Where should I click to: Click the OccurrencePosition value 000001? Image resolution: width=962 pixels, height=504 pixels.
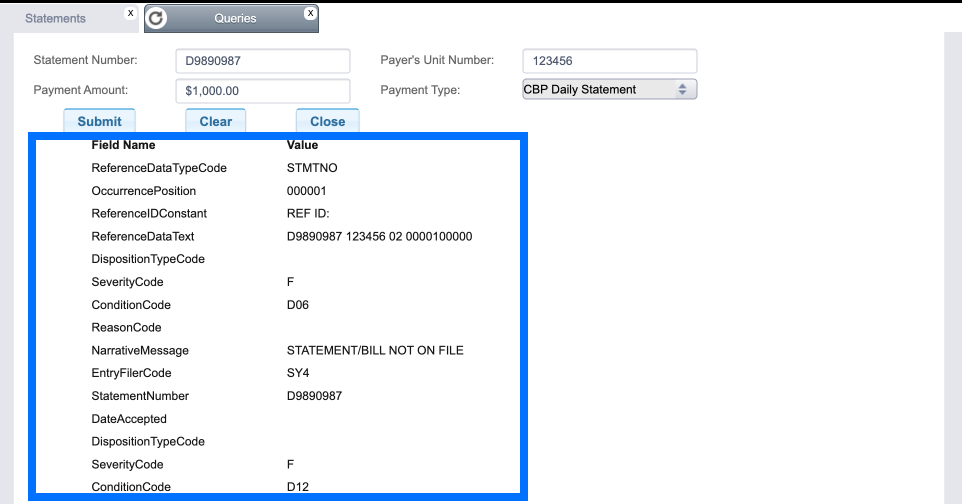tap(306, 191)
